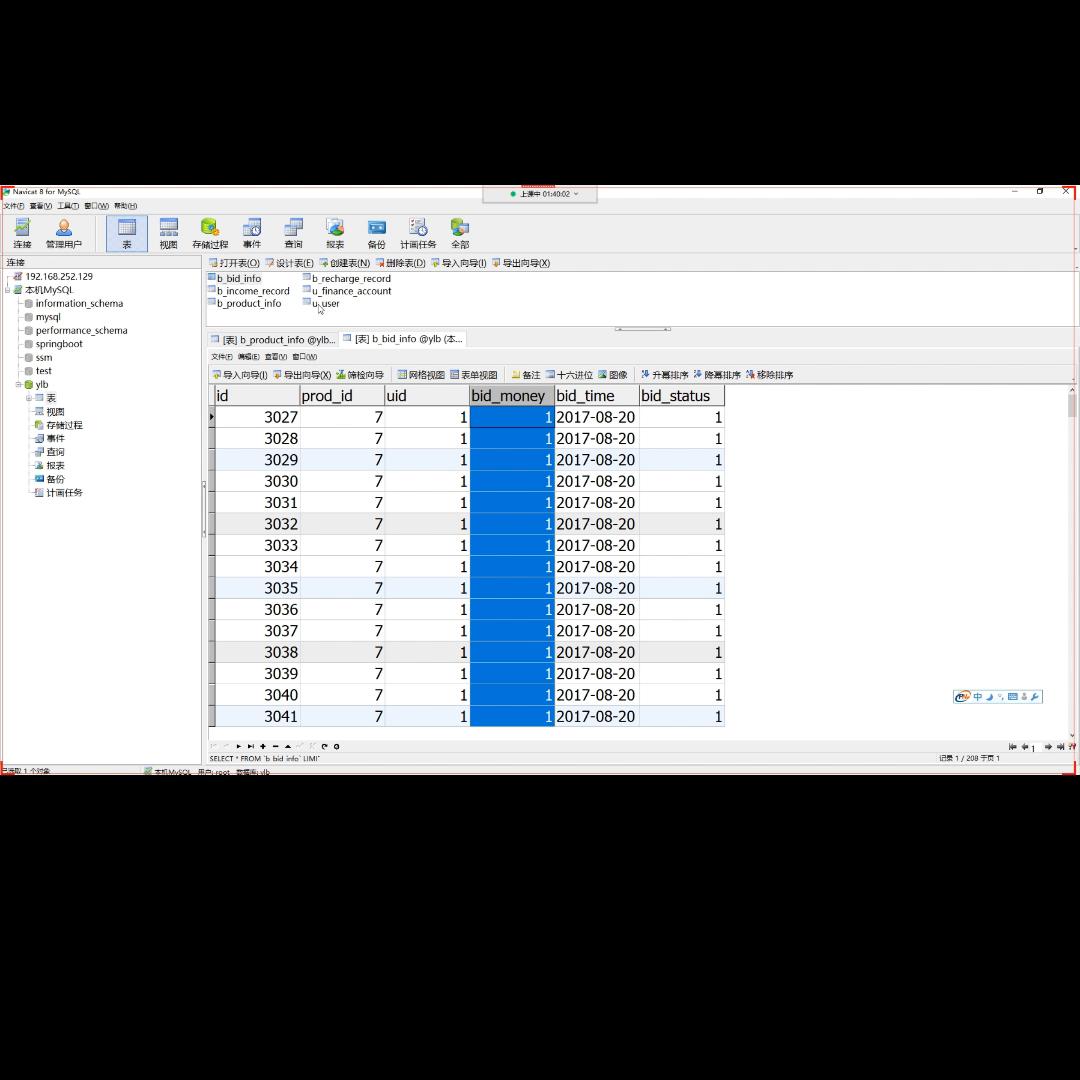Switch to 表单视图 (Form View)

tap(474, 375)
